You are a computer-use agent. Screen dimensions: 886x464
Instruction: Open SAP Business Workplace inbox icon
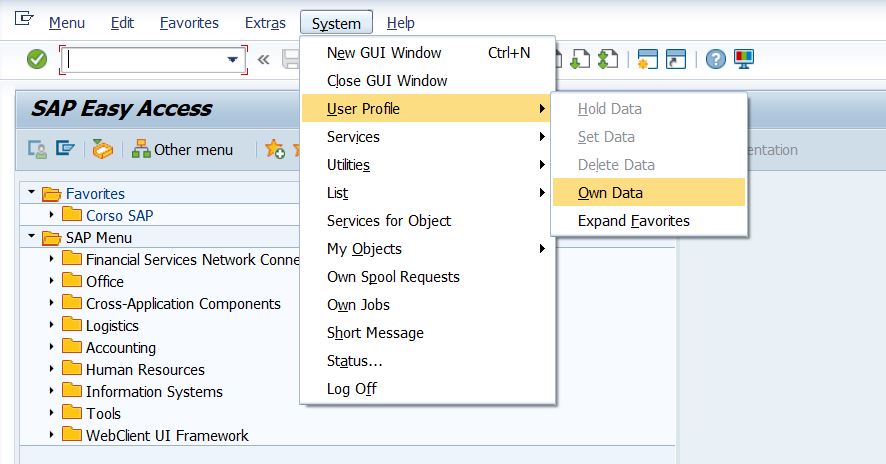pos(102,149)
